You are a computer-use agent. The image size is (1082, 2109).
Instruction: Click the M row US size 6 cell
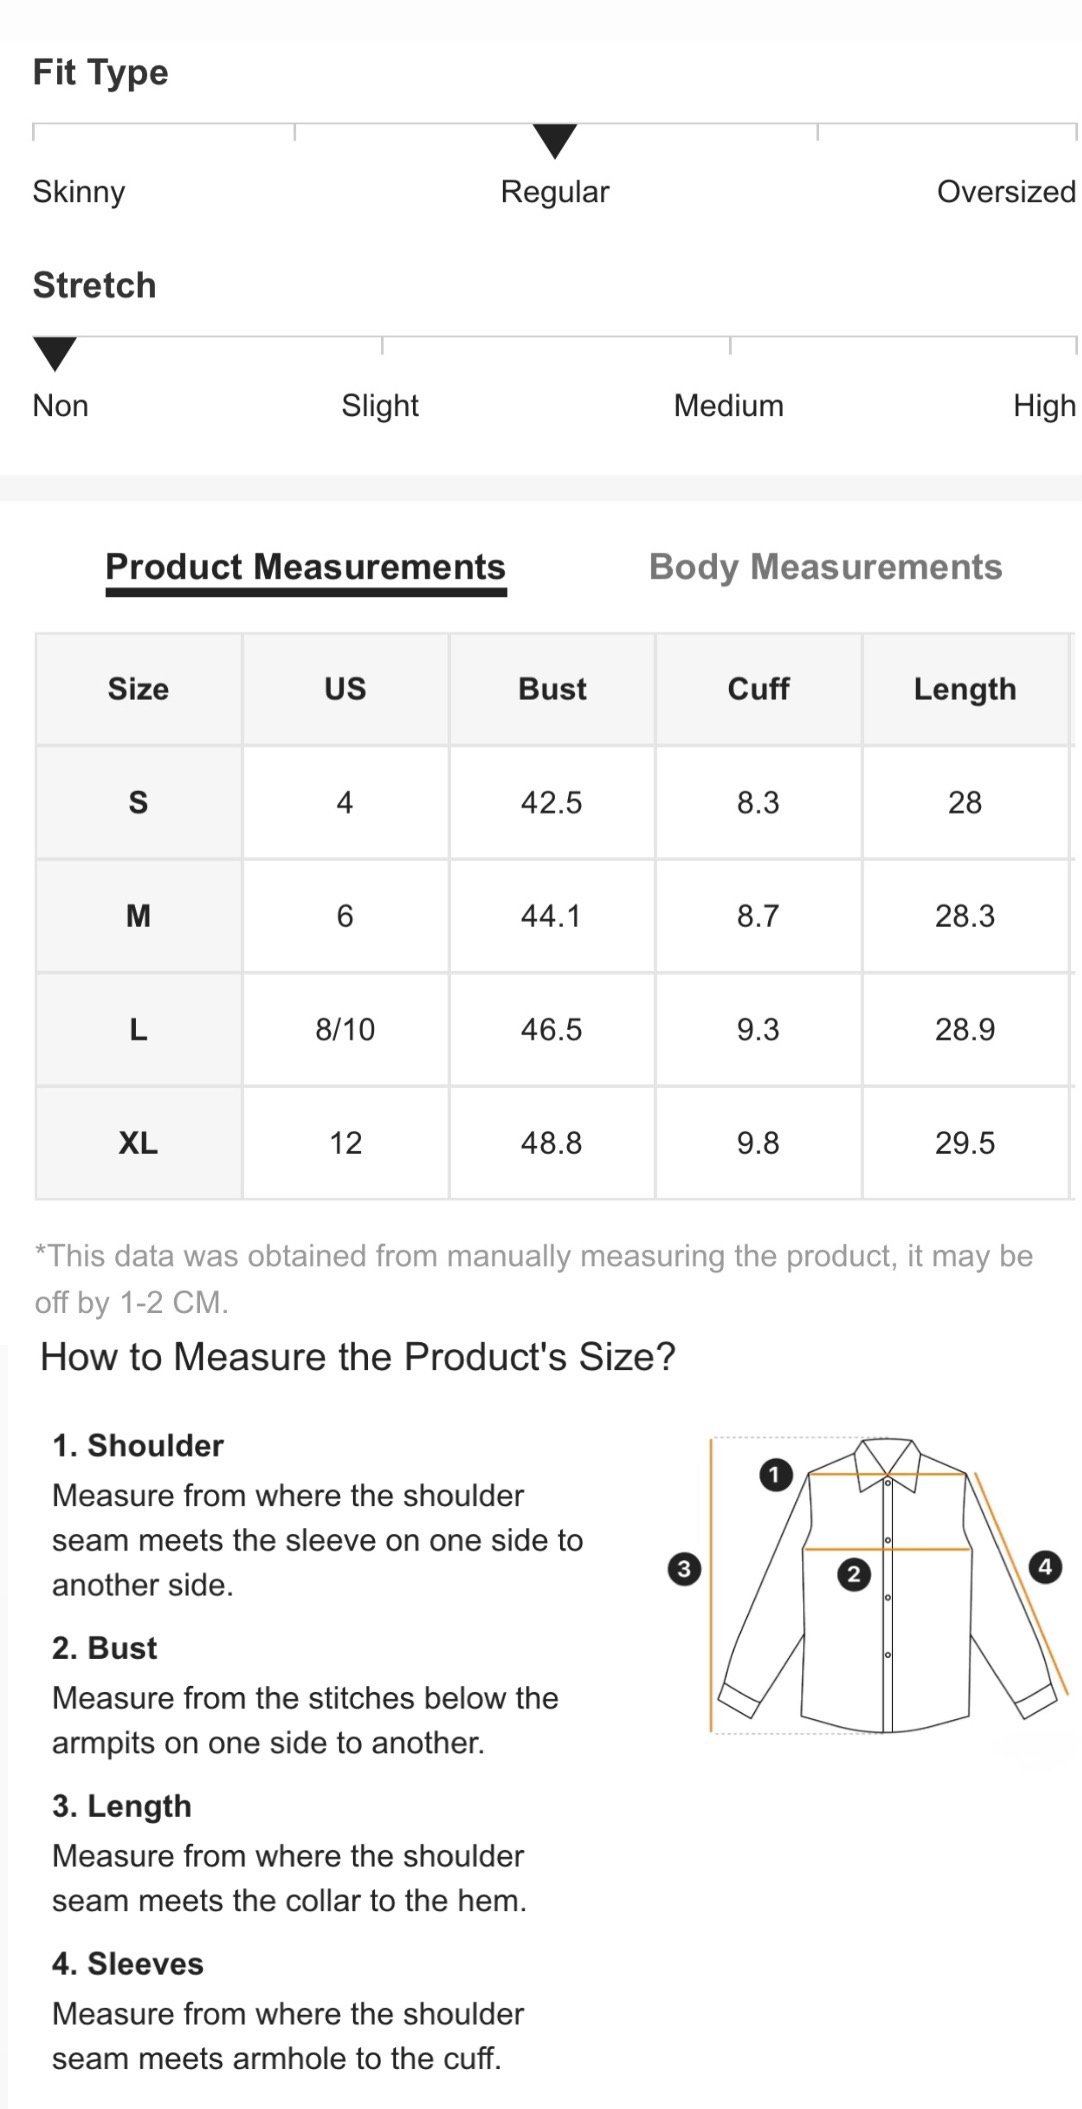pos(345,916)
